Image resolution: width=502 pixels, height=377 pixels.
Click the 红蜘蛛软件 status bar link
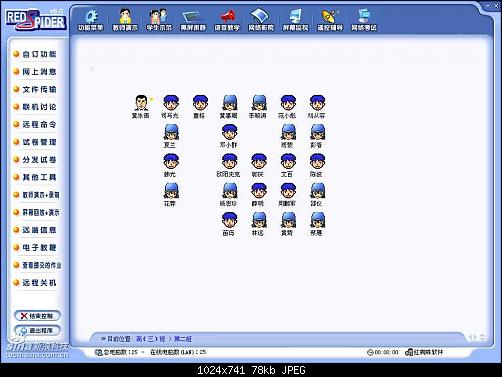point(424,352)
